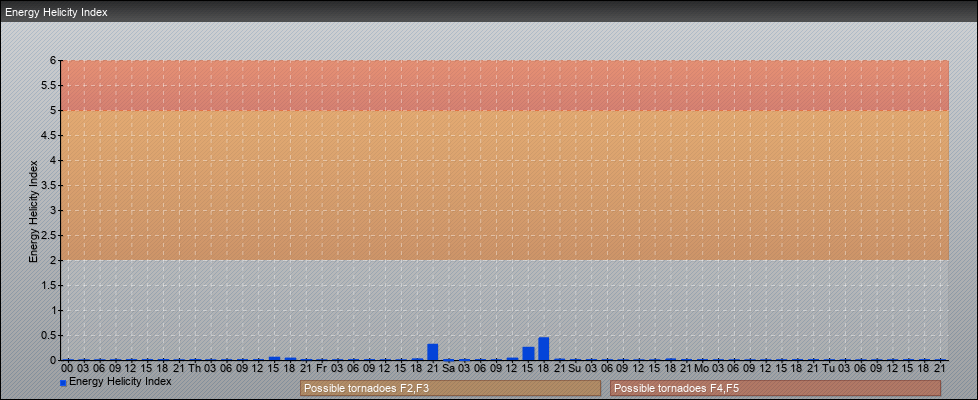Click the Mo day label on x-axis
Viewport: 978px width, 400px height.
(702, 368)
